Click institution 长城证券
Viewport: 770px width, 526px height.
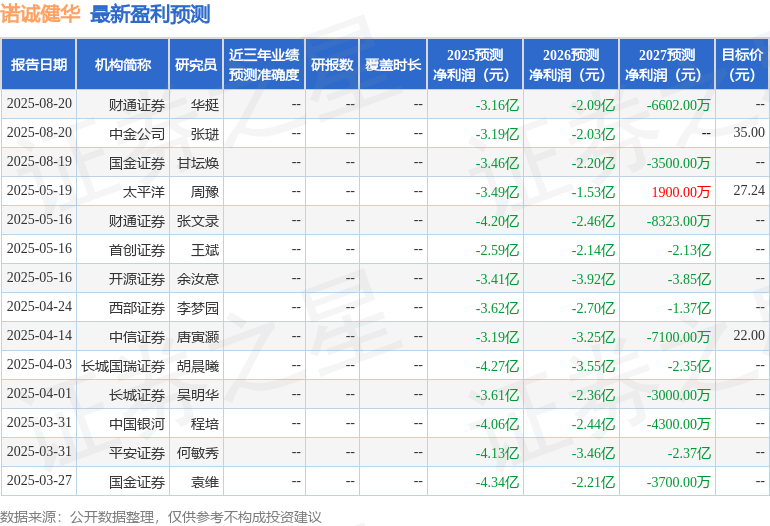click(137, 395)
